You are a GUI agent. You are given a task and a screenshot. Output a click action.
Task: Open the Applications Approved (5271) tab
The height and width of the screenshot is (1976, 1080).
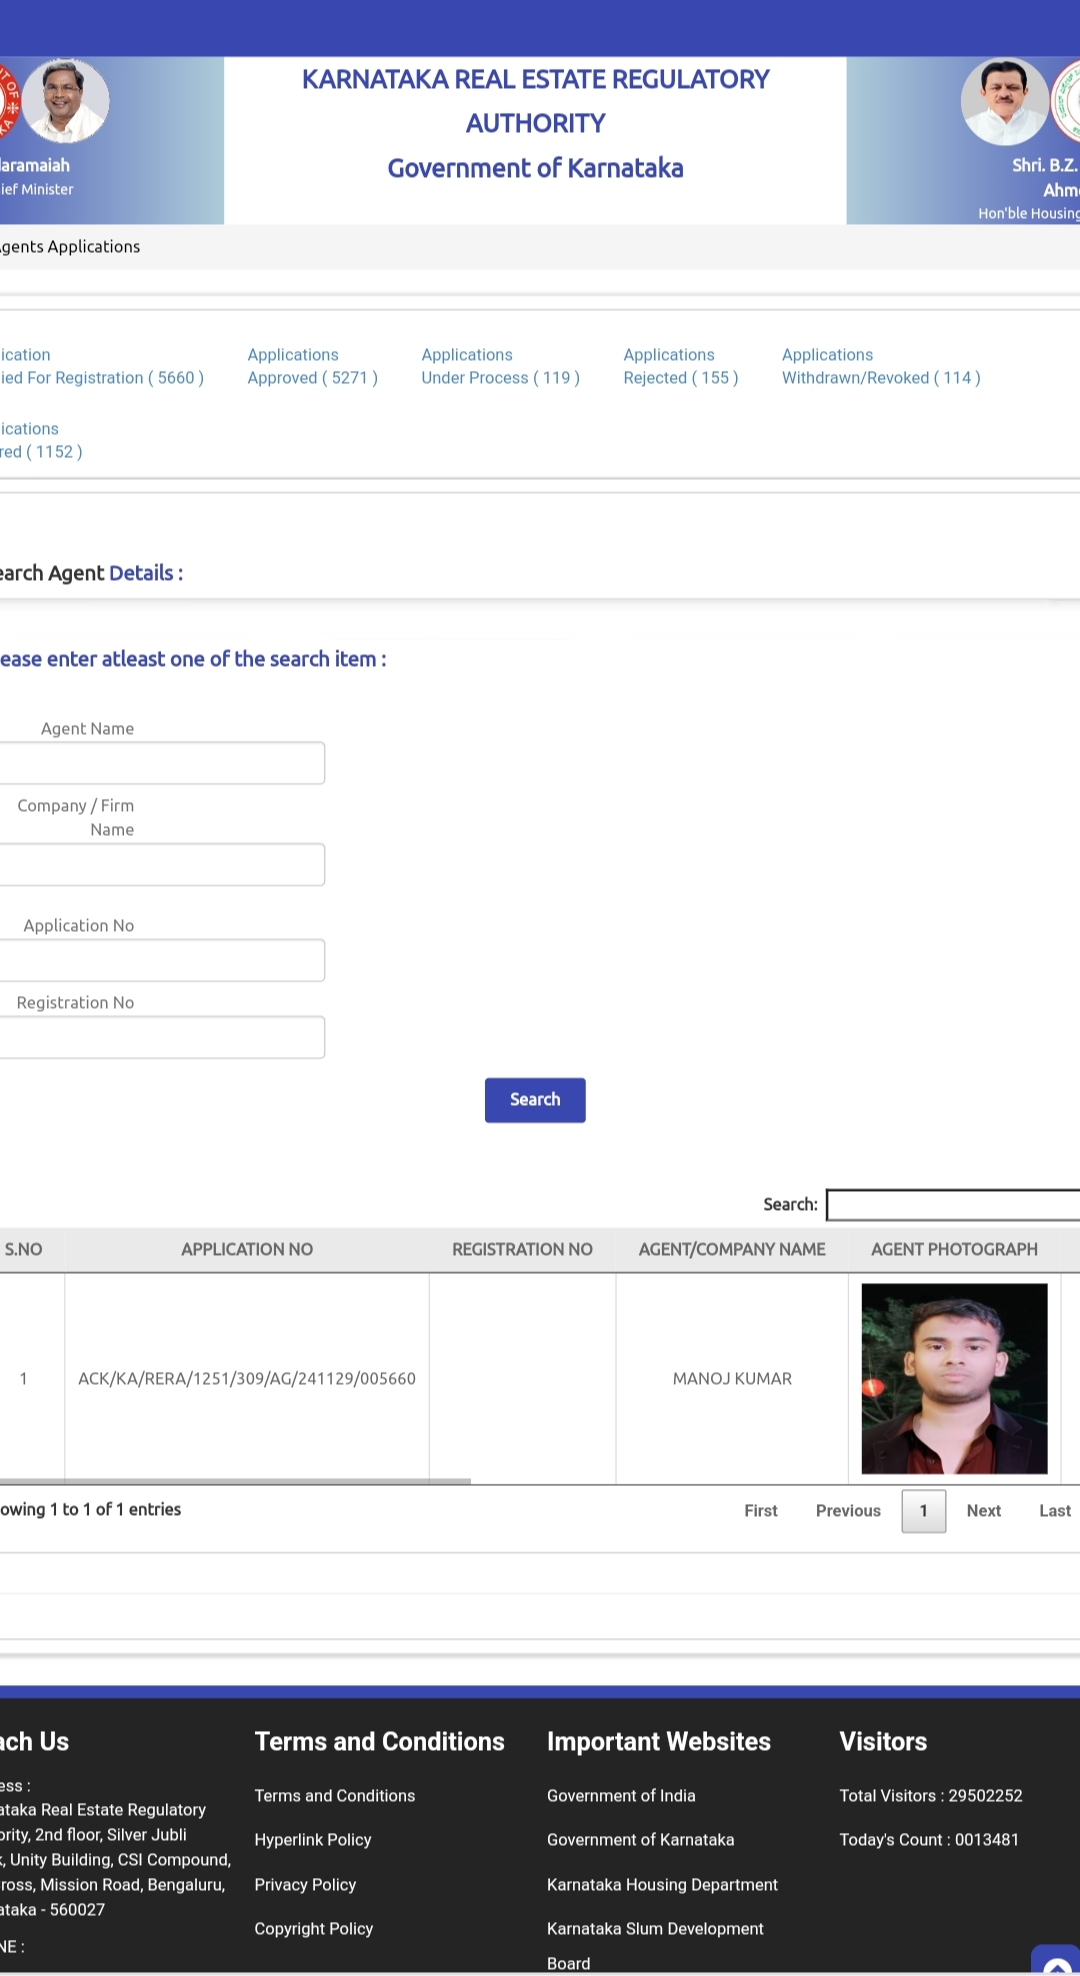(x=312, y=366)
